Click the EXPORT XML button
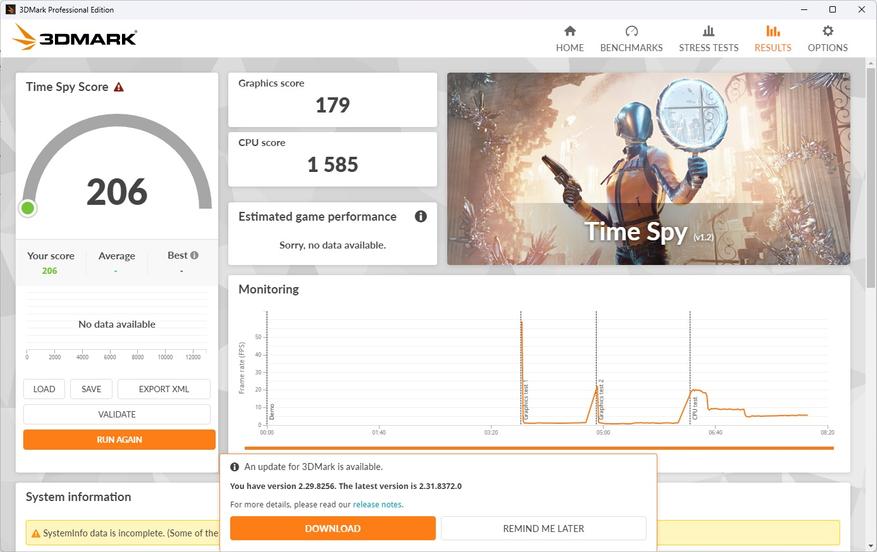This screenshot has width=877, height=552. point(164,389)
